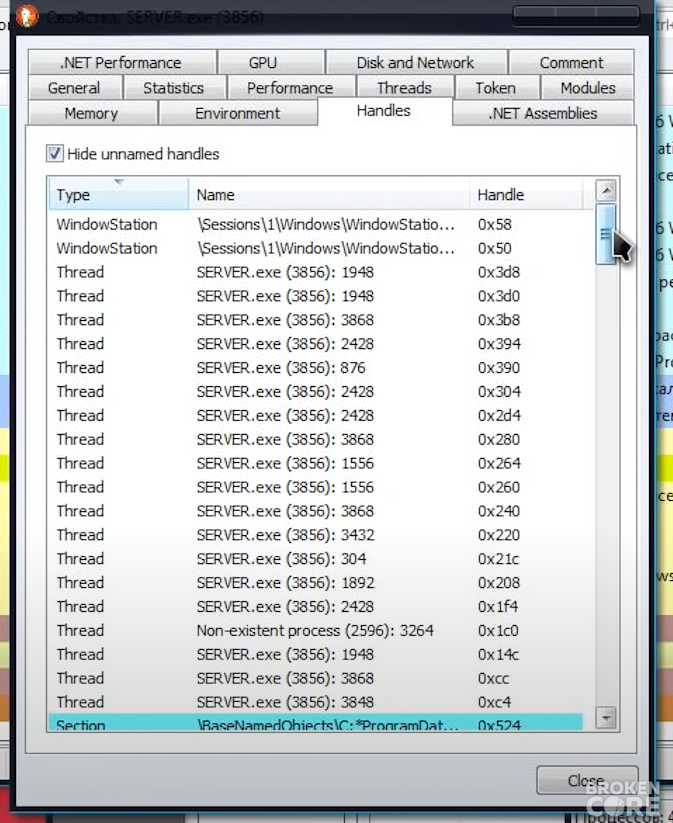Image resolution: width=673 pixels, height=823 pixels.
Task: Select Thread row with handle 0x14c
Action: 316,654
